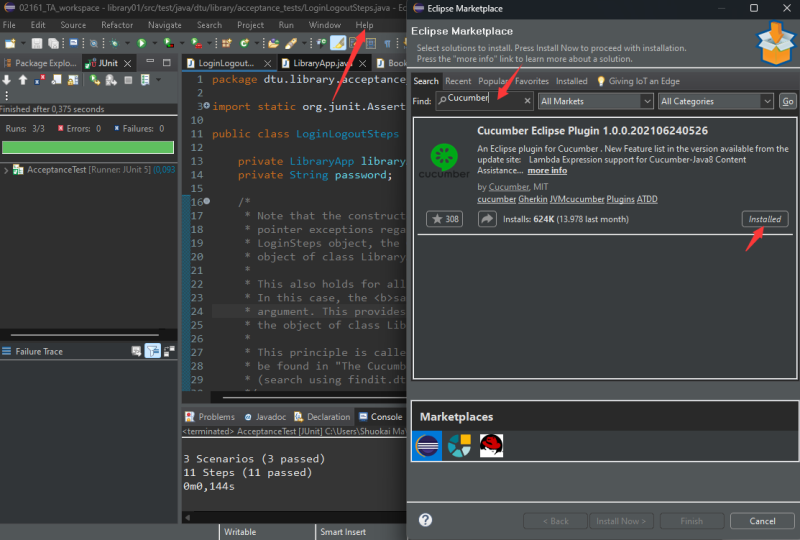The width and height of the screenshot is (800, 540).
Task: Click Previous Failed Test up arrow in JUnit view
Action: pyautogui.click(x=23, y=80)
